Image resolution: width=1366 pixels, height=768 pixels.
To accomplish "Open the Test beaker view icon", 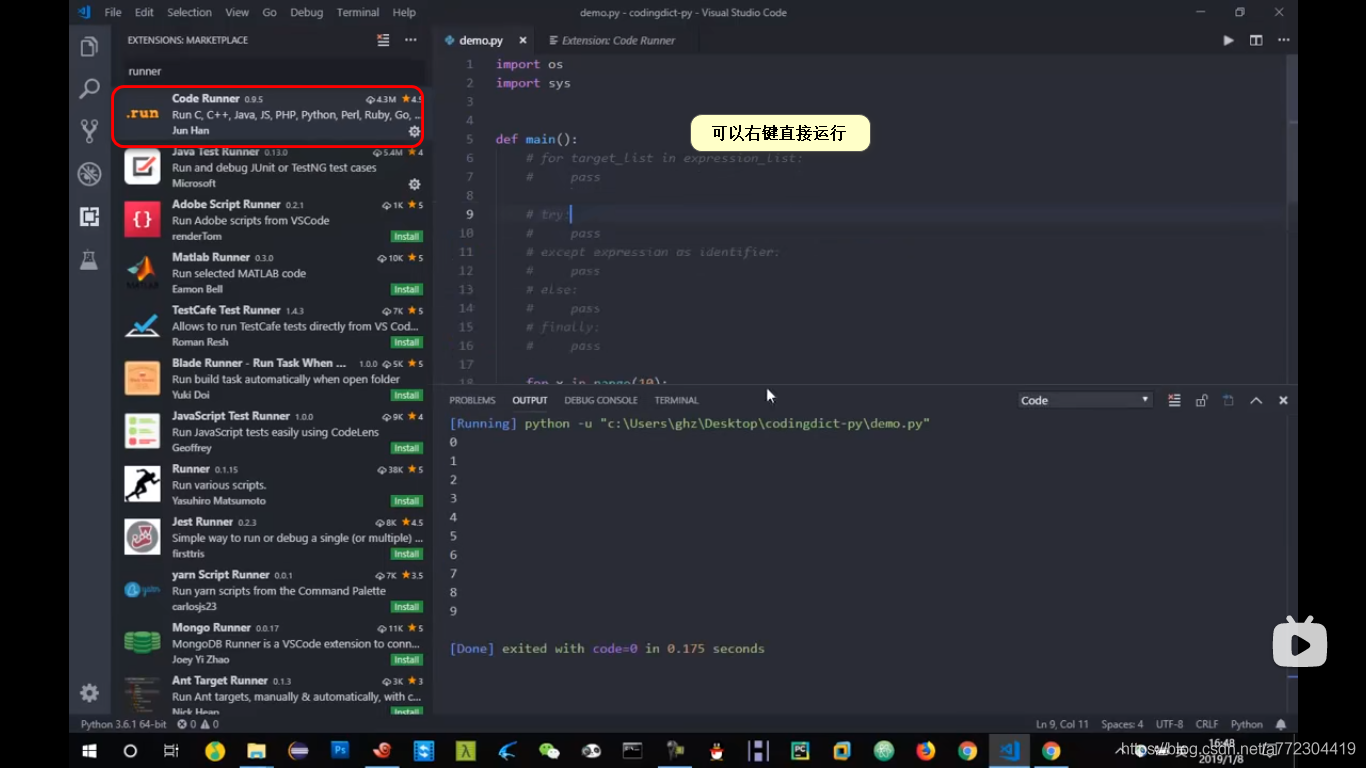I will pos(90,259).
